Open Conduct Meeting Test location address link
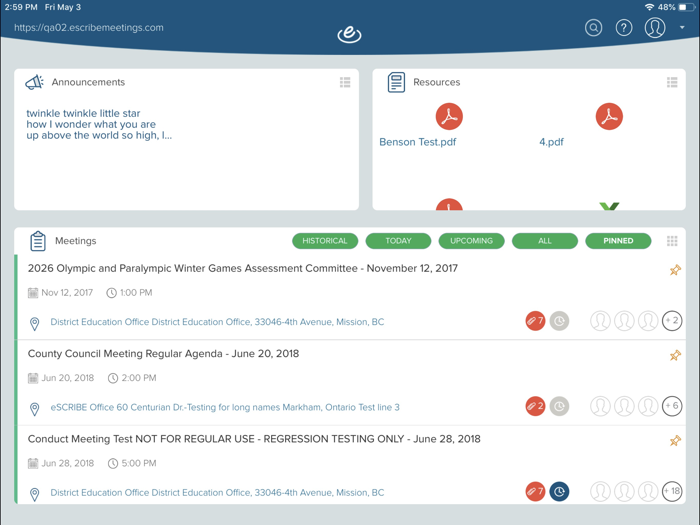 (x=217, y=492)
